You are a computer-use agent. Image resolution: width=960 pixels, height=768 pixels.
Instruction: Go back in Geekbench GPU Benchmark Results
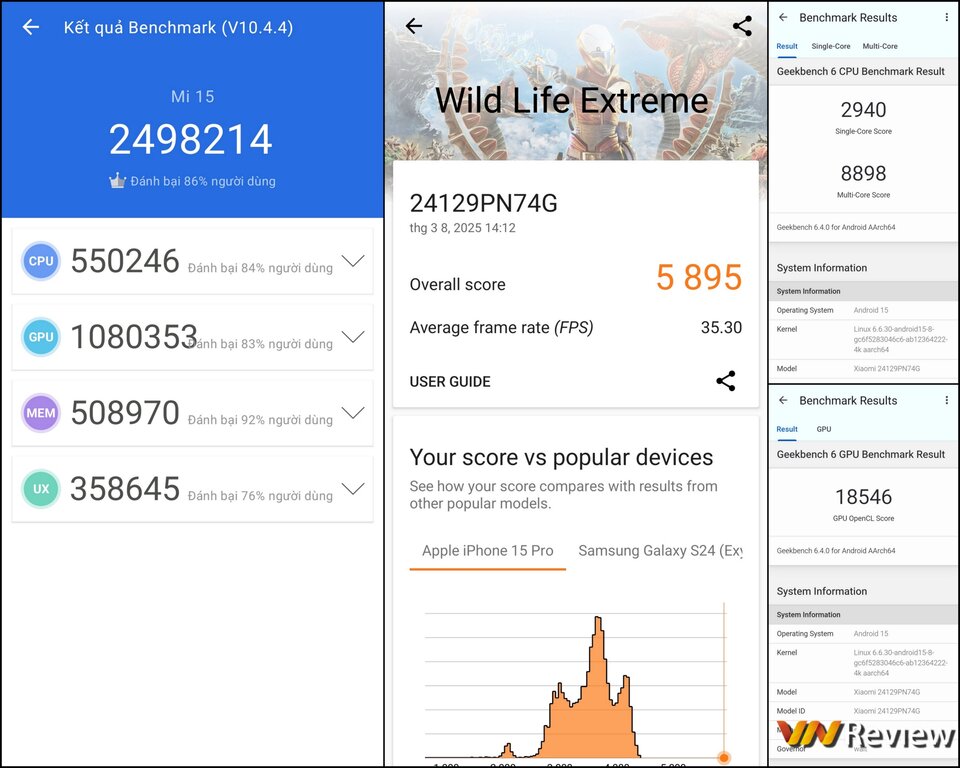[783, 401]
